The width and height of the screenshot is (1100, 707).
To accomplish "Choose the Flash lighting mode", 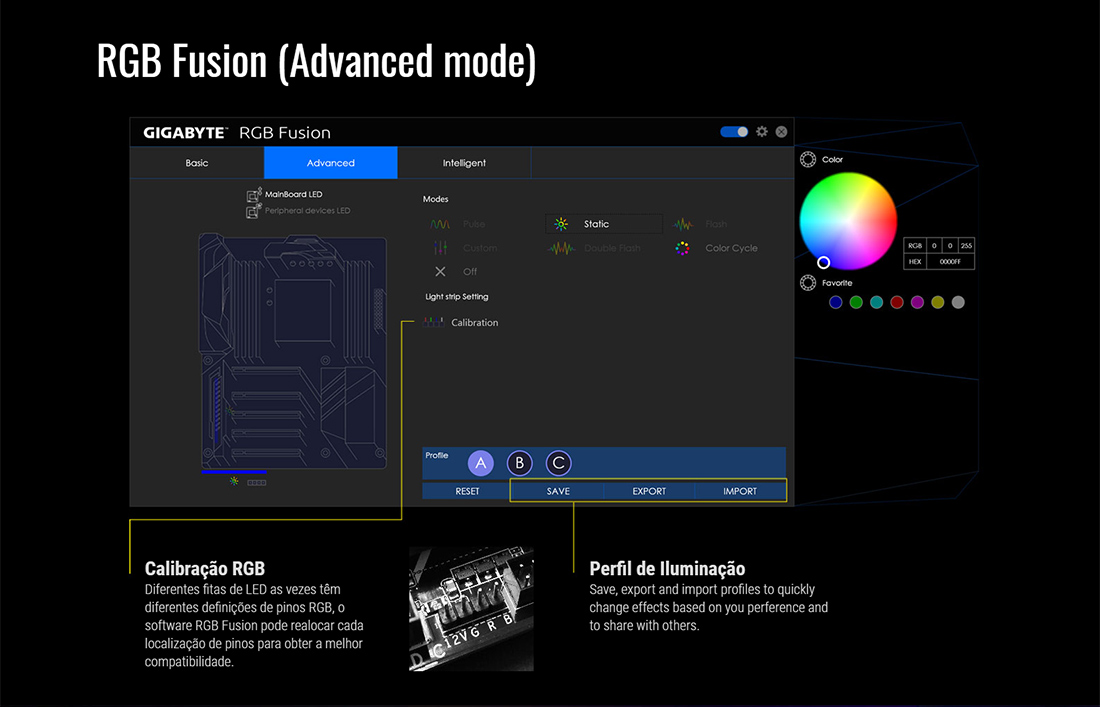I will pos(700,224).
